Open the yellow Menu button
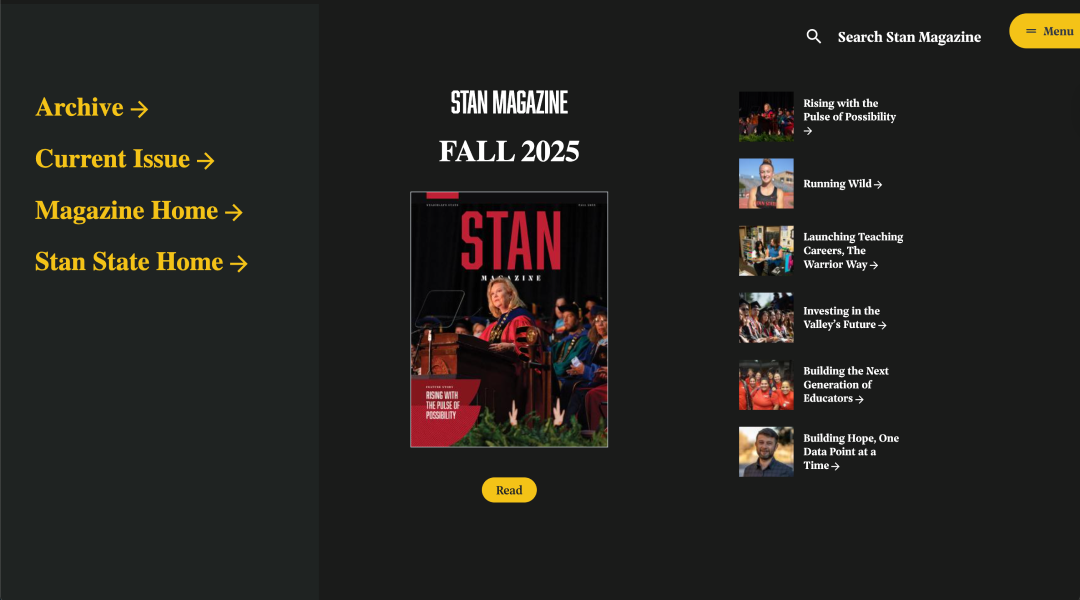This screenshot has height=600, width=1080. (x=1045, y=31)
